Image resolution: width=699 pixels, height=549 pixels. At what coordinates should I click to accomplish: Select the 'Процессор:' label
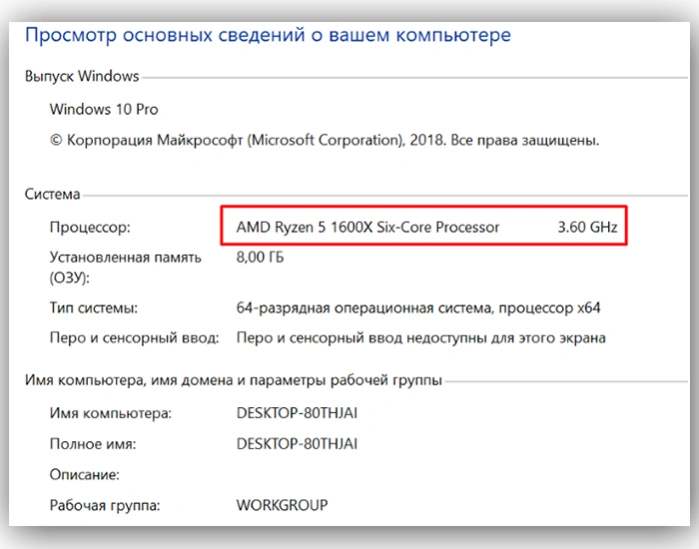click(90, 227)
